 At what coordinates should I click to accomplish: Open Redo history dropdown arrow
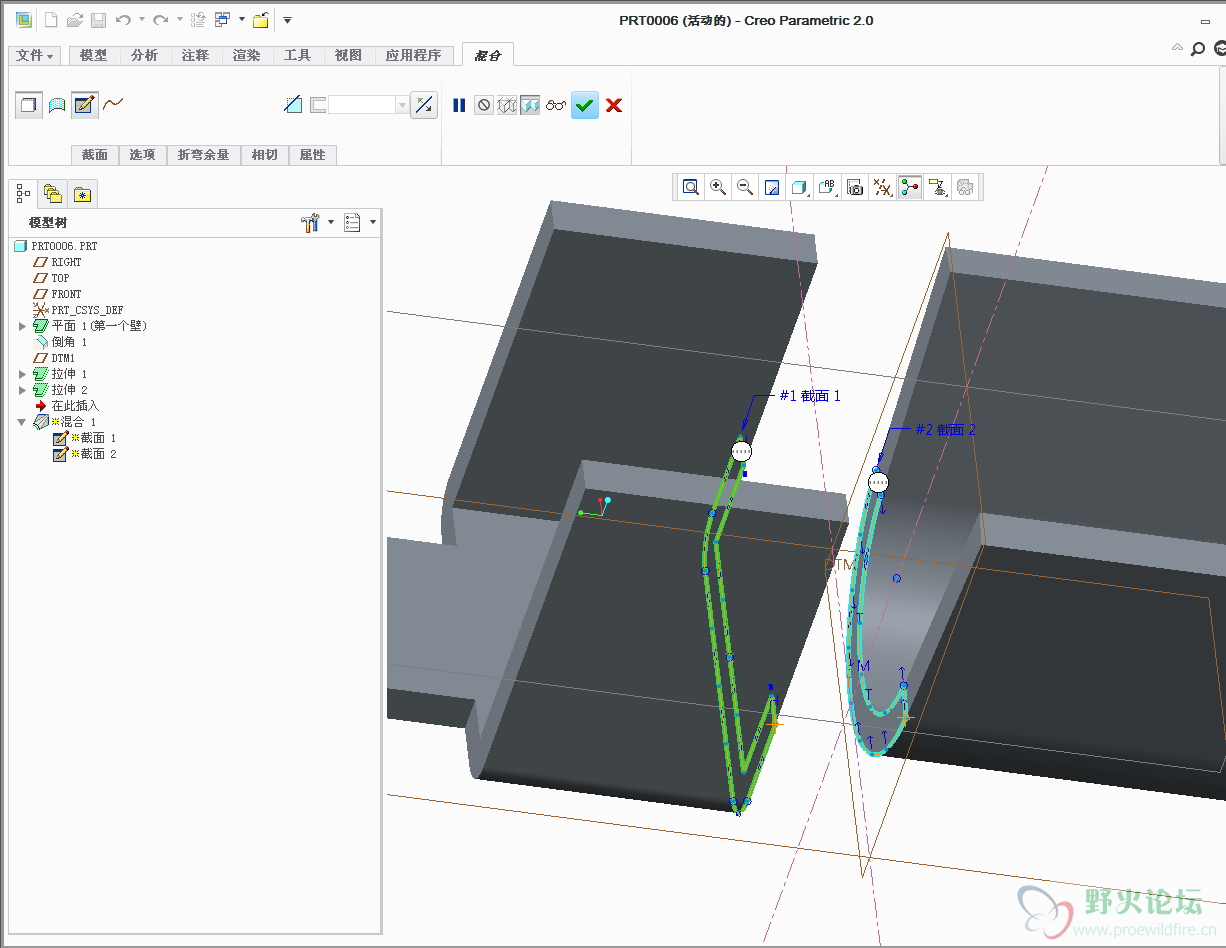pos(179,20)
